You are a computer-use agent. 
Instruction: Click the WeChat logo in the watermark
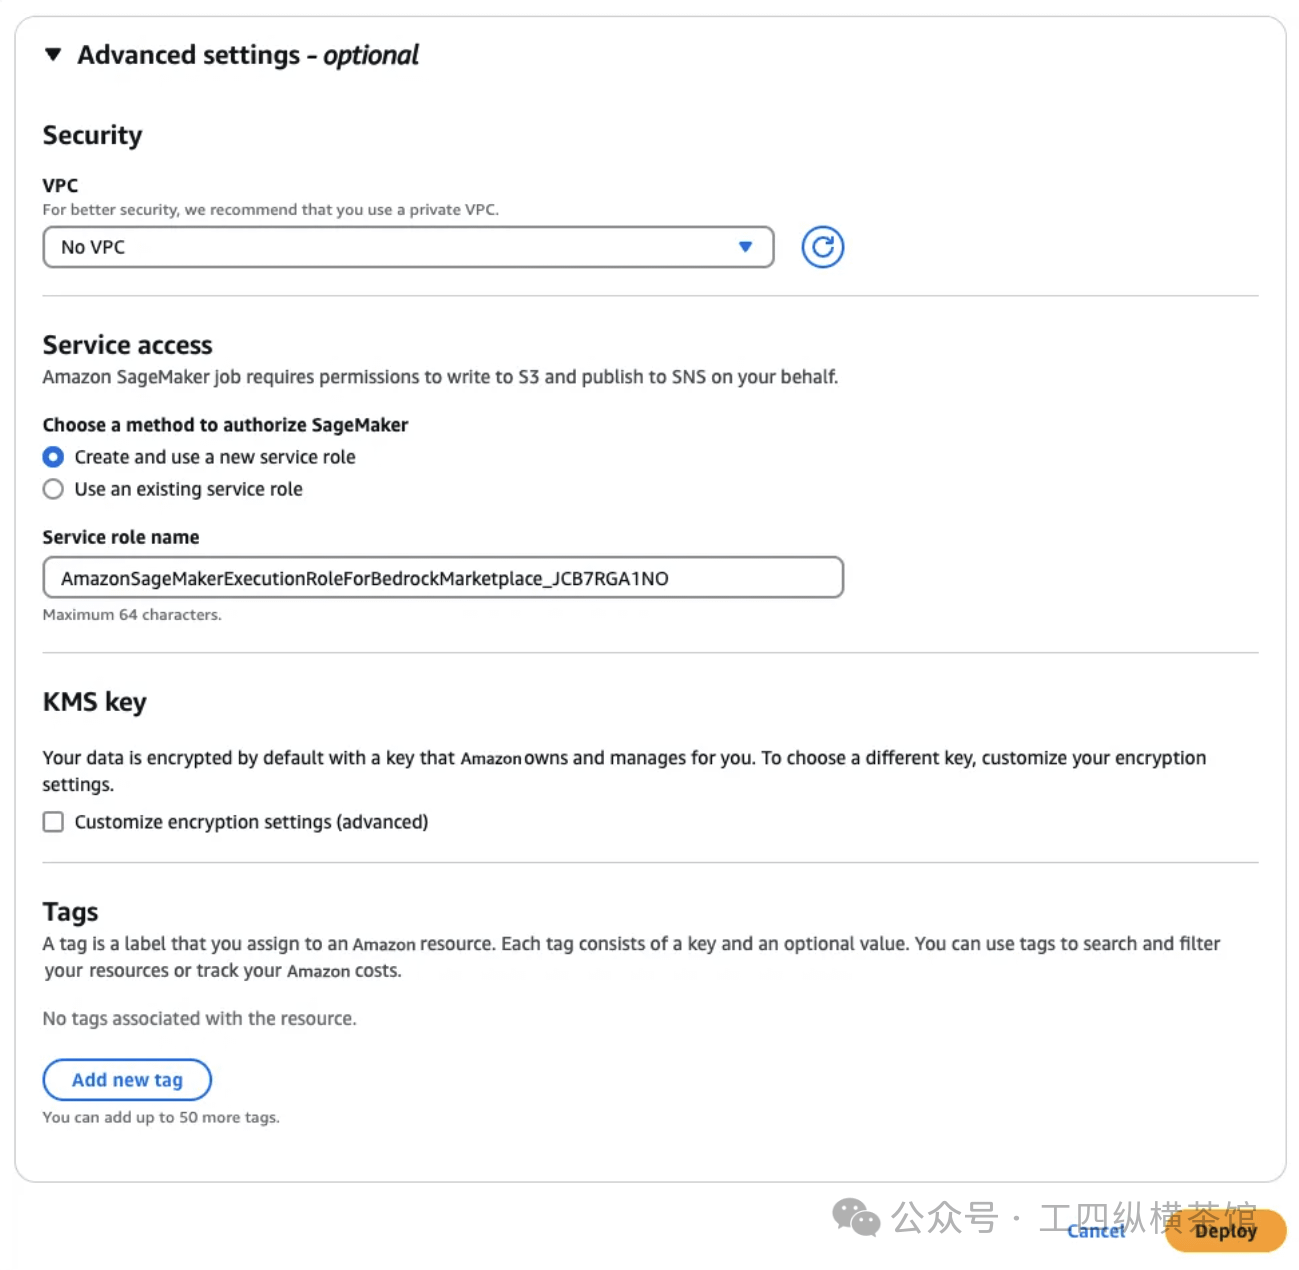[856, 1217]
